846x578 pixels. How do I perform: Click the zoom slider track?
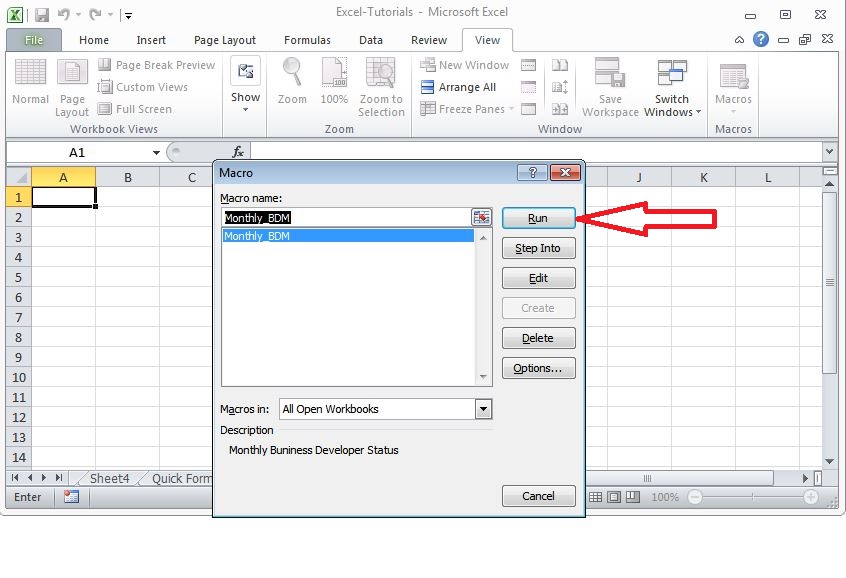[x=753, y=497]
